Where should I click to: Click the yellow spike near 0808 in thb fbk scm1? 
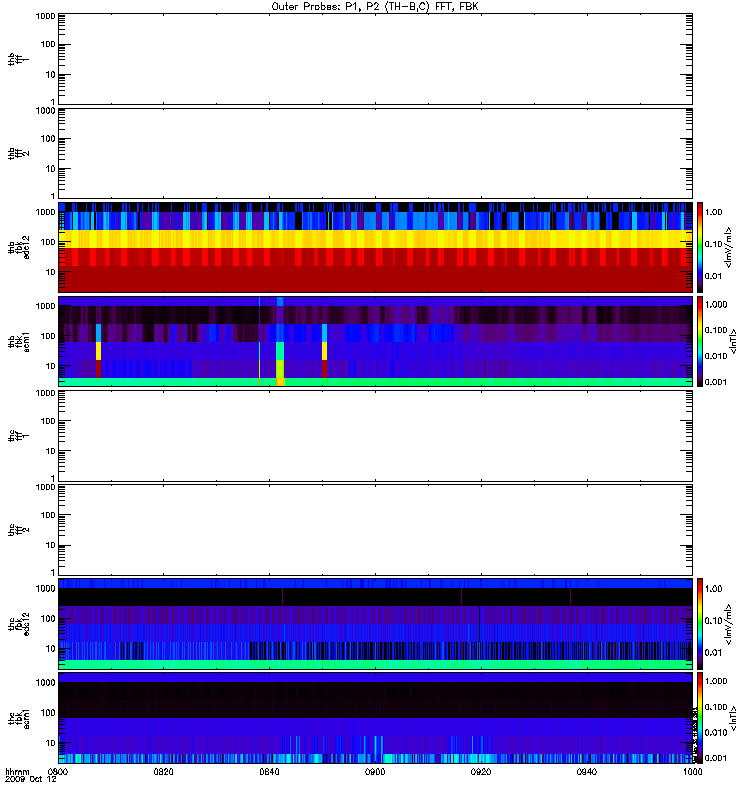click(98, 351)
